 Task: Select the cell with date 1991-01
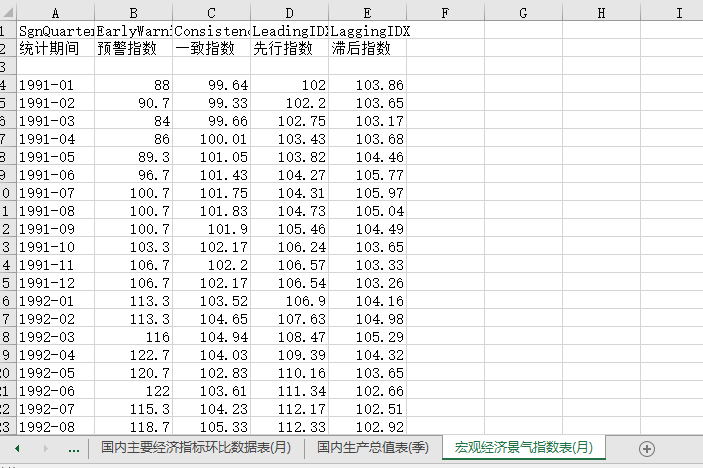click(x=56, y=84)
